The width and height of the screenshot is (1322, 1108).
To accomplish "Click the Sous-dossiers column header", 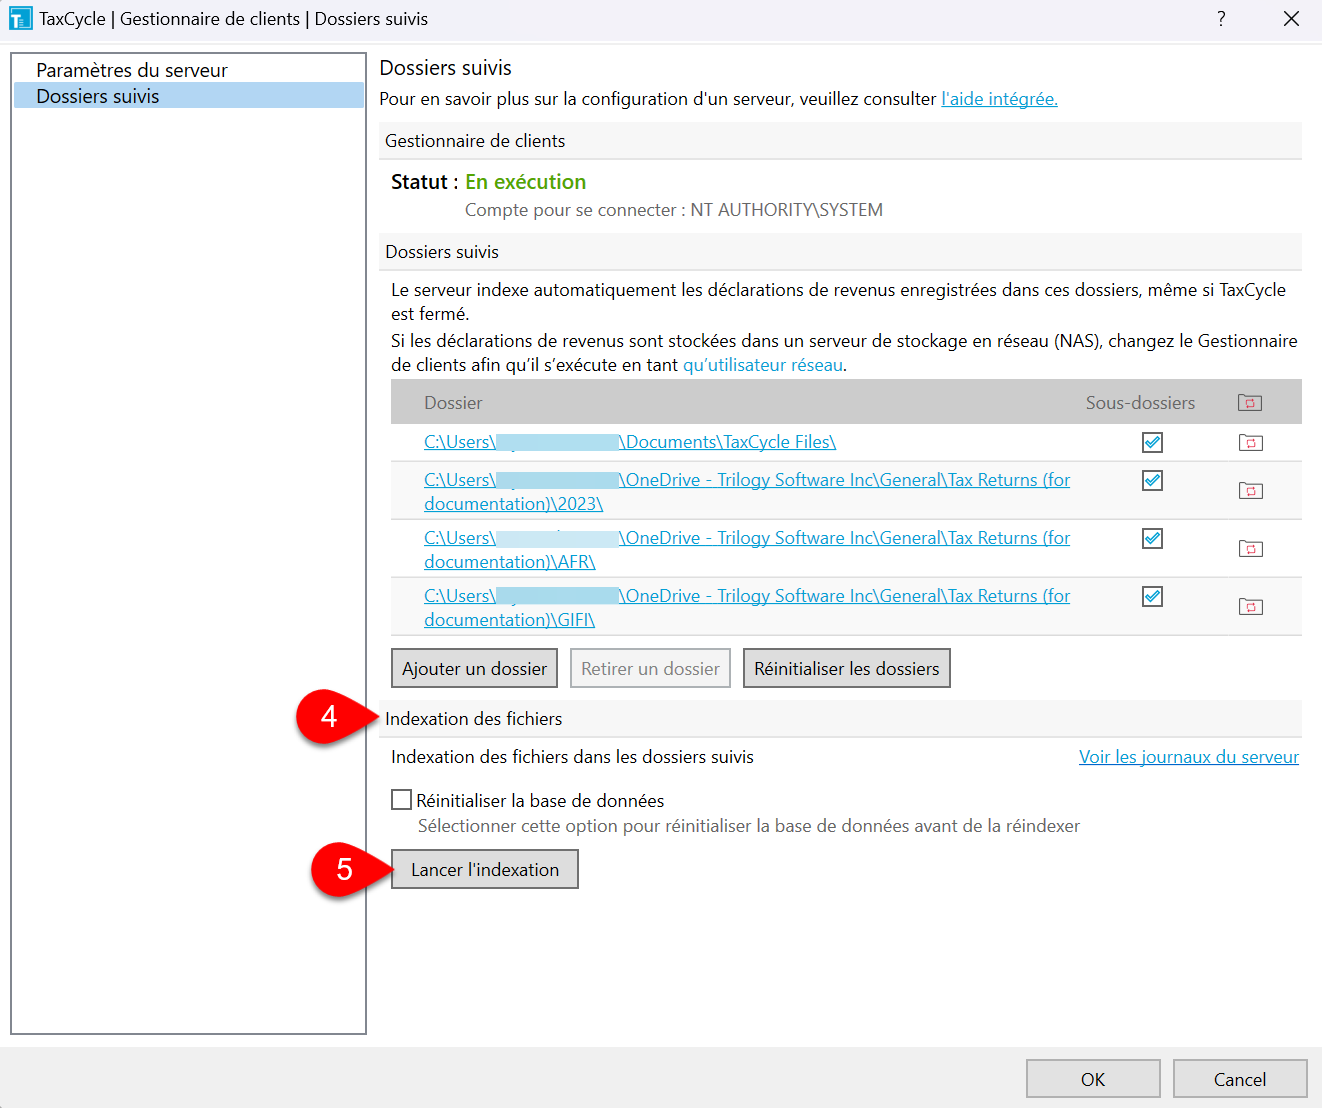I will click(1140, 403).
